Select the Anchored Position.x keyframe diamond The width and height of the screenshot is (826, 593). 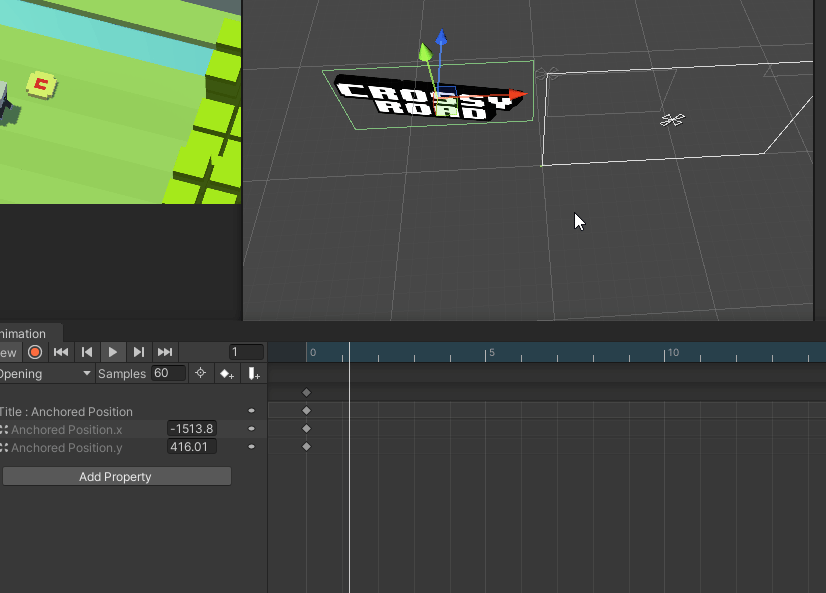point(307,428)
